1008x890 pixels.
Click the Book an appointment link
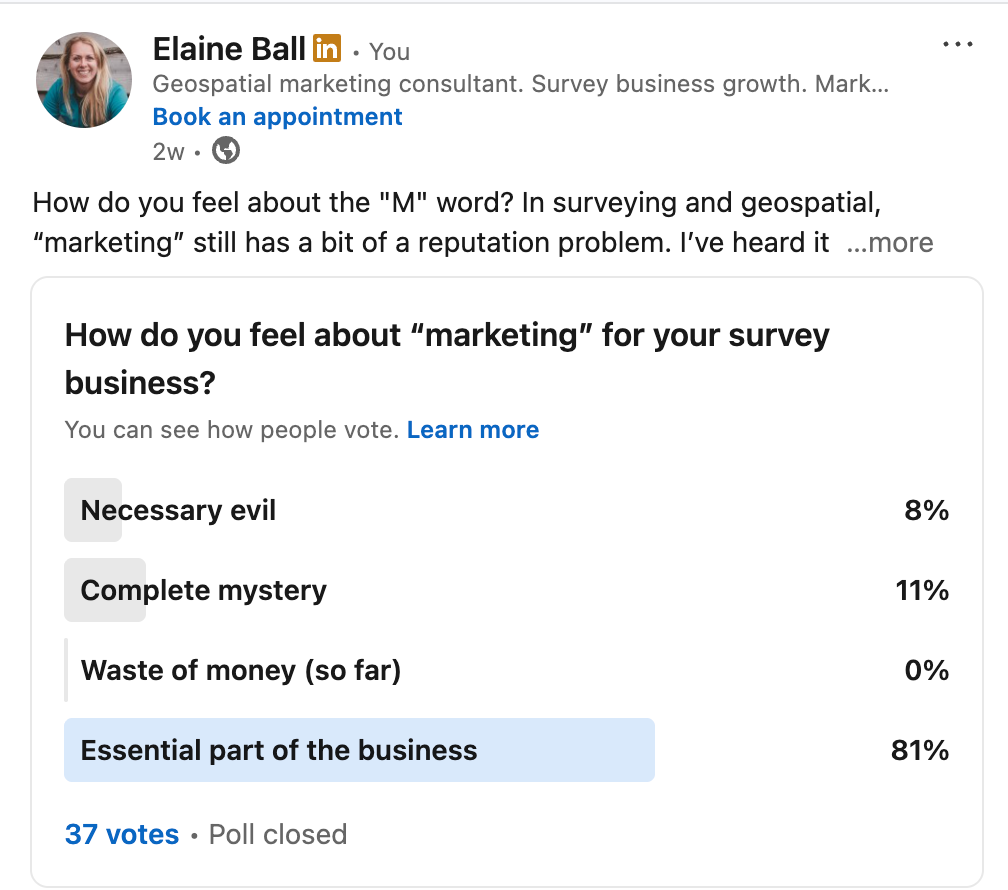(x=277, y=117)
